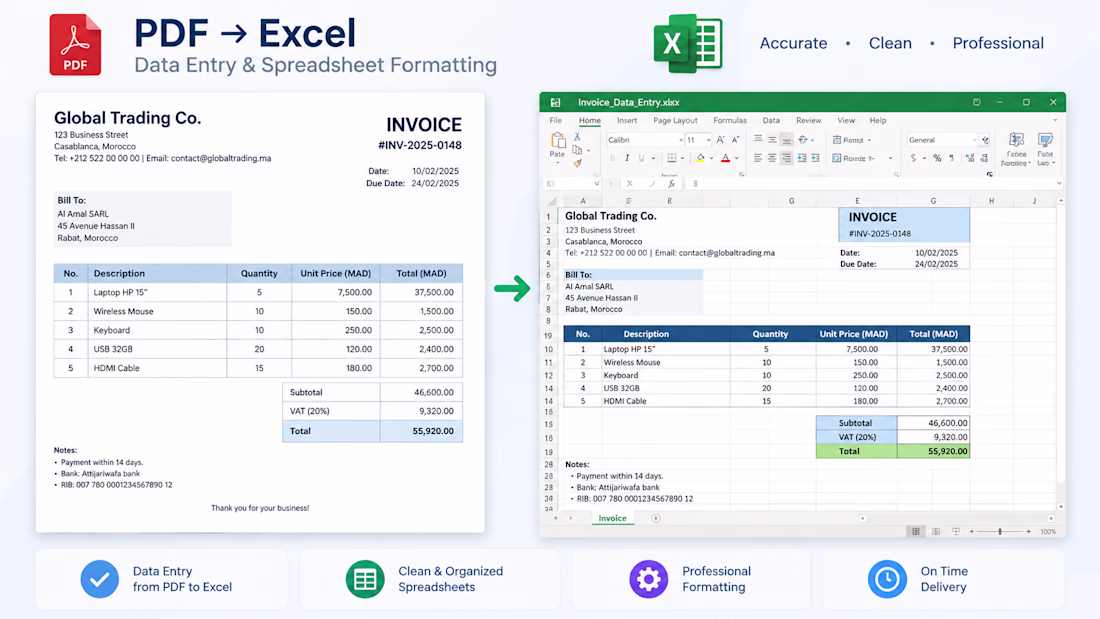Expand the Paste options arrow

(558, 163)
